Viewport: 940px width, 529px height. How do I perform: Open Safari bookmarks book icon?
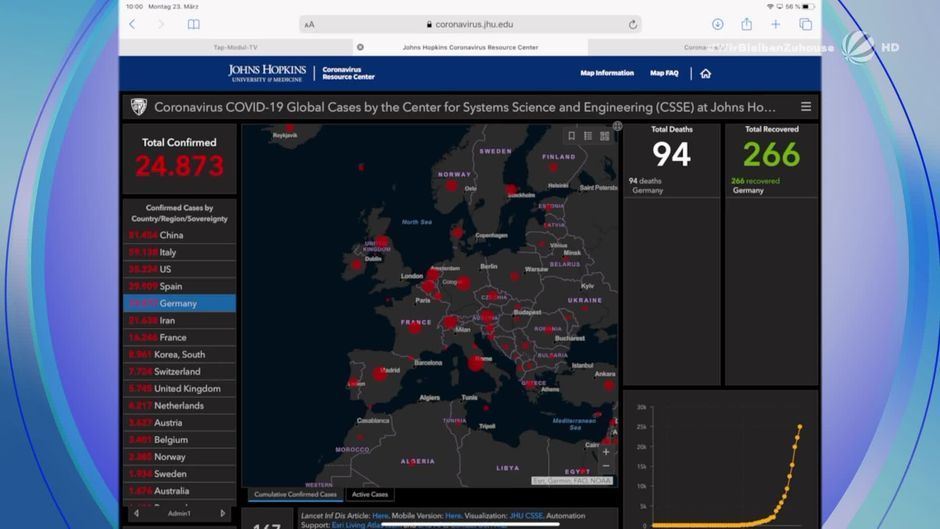[x=194, y=25]
